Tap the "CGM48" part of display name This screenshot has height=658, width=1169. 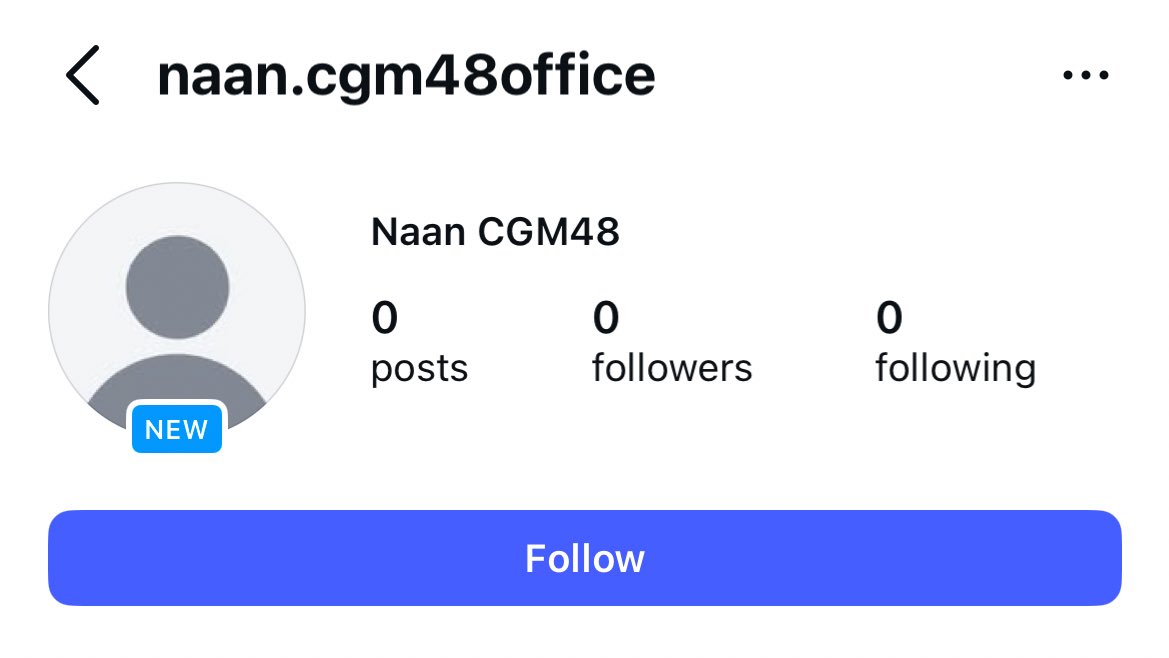tap(549, 232)
